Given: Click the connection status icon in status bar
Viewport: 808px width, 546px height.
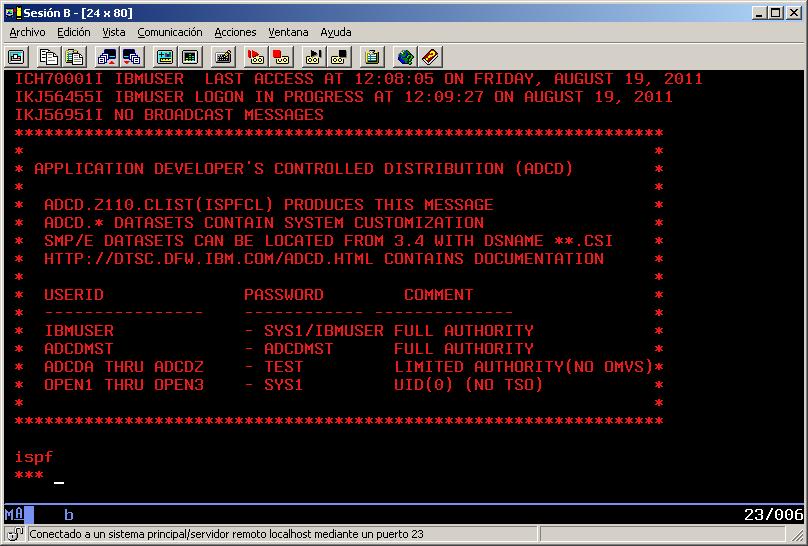Looking at the screenshot, I should click(x=15, y=534).
